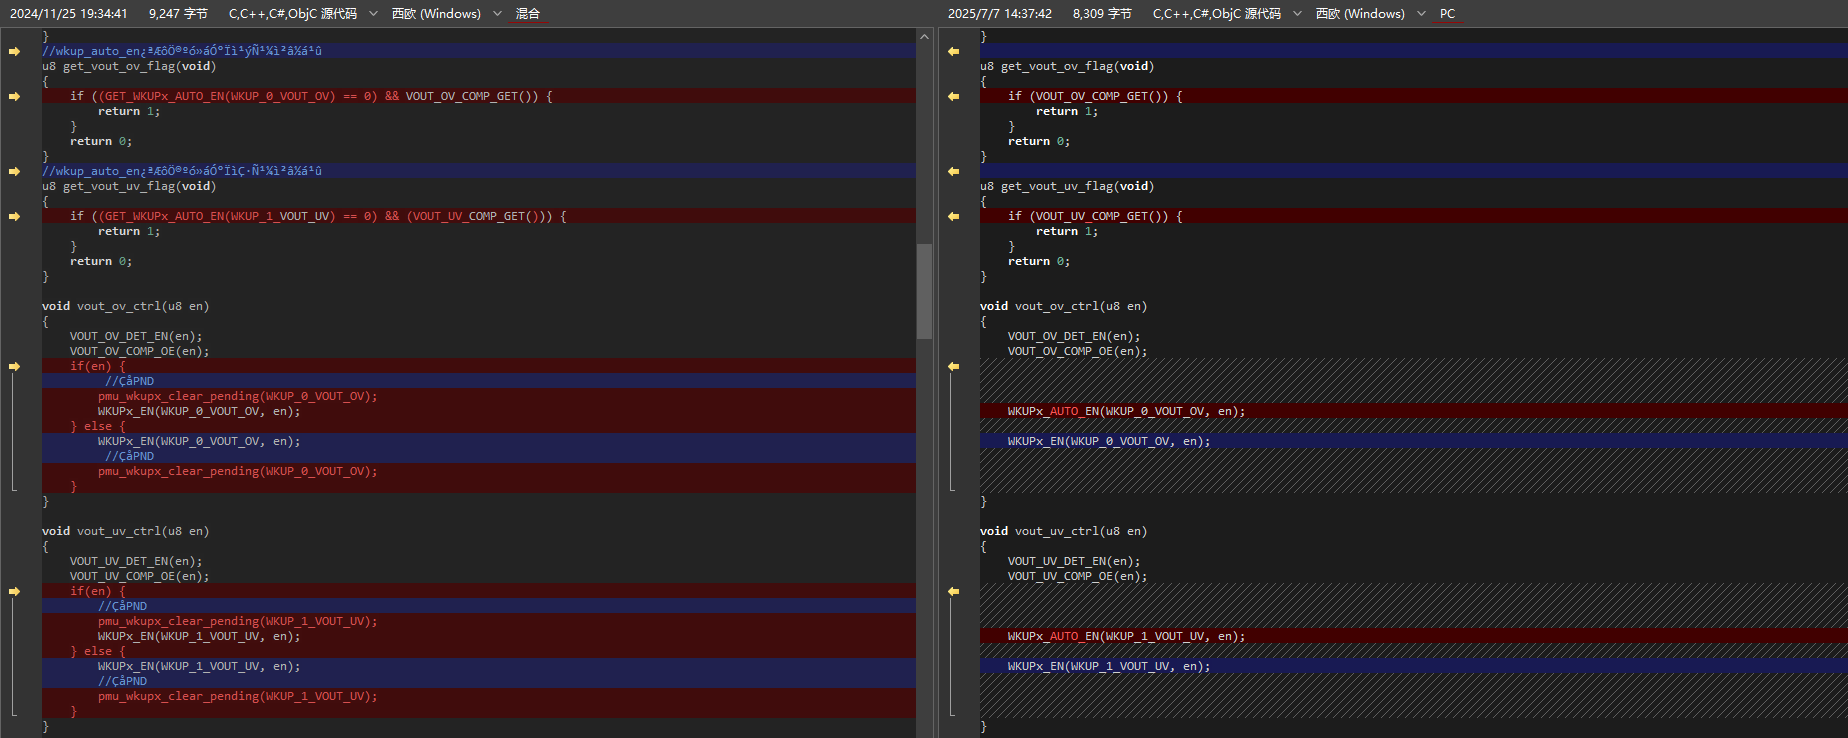
Task: Click right-pane arrow for vout_uv_ctrl difference block
Action: pos(953,591)
